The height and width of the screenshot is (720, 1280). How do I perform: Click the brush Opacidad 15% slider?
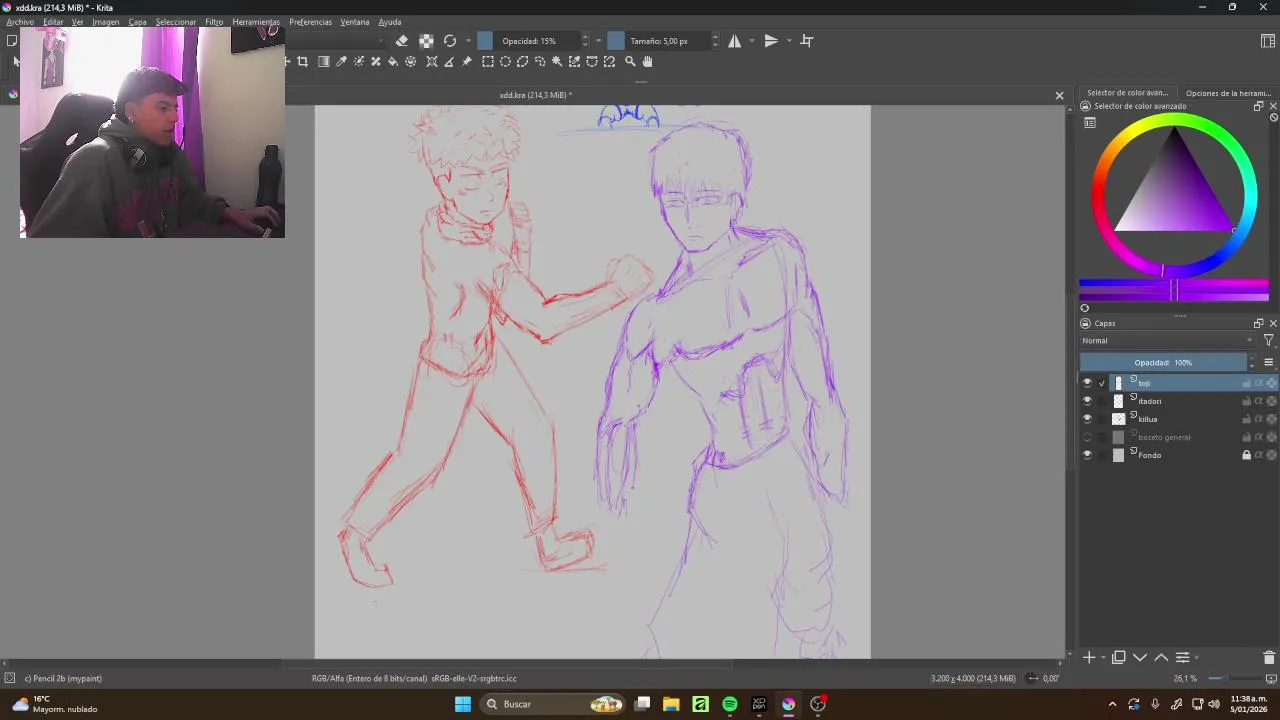click(529, 41)
